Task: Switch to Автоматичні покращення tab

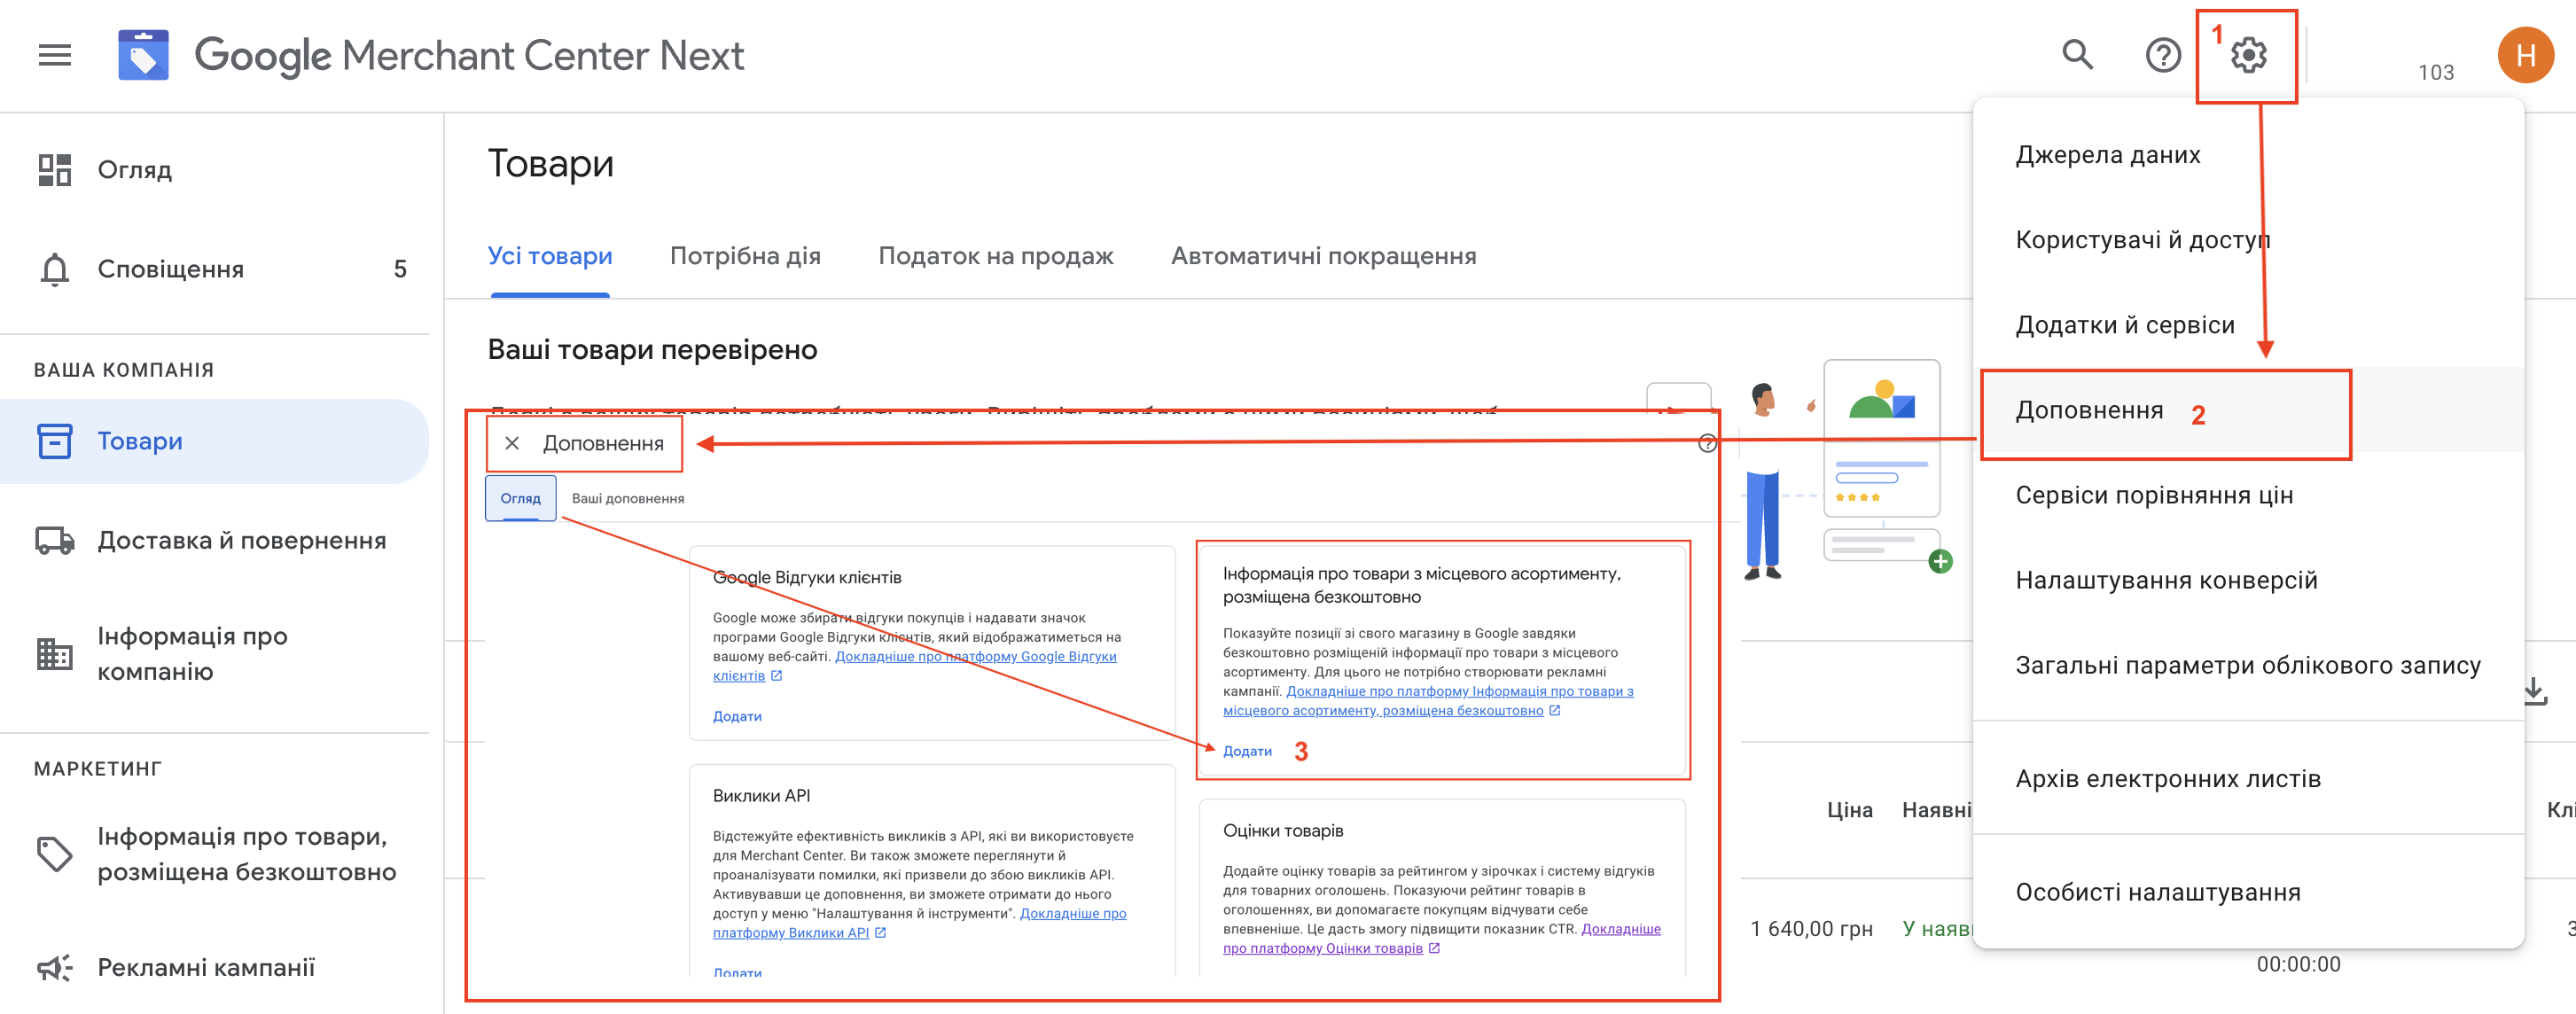Action: click(1323, 256)
